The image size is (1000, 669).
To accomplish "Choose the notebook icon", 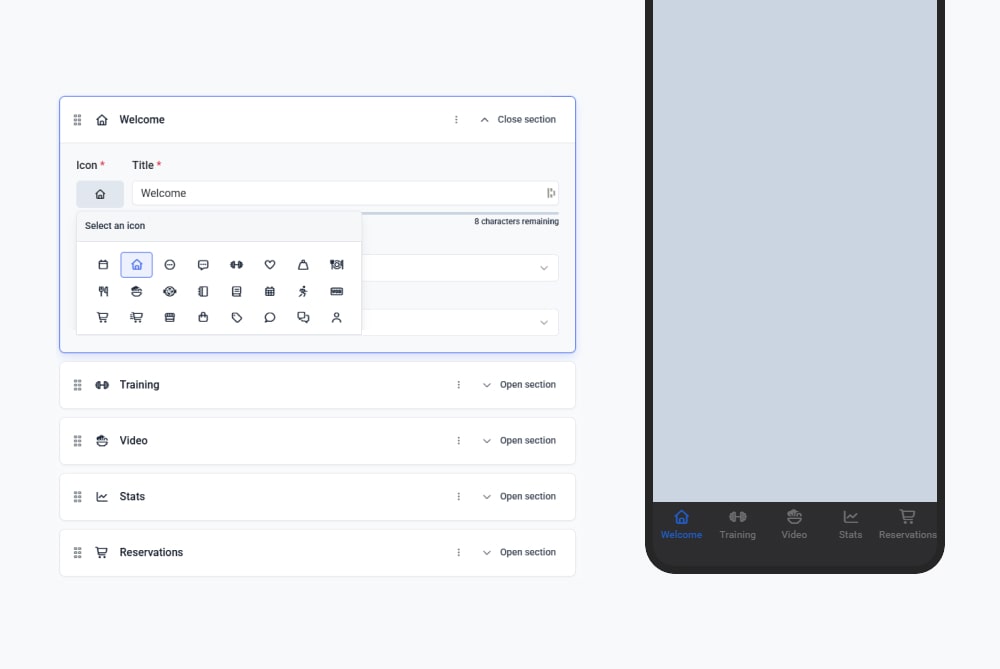I will tap(203, 291).
